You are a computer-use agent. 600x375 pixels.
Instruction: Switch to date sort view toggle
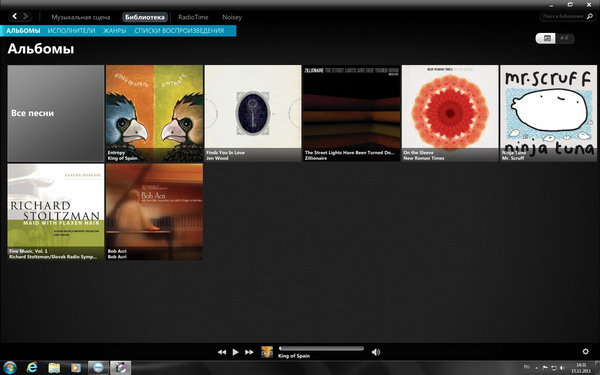tap(547, 38)
